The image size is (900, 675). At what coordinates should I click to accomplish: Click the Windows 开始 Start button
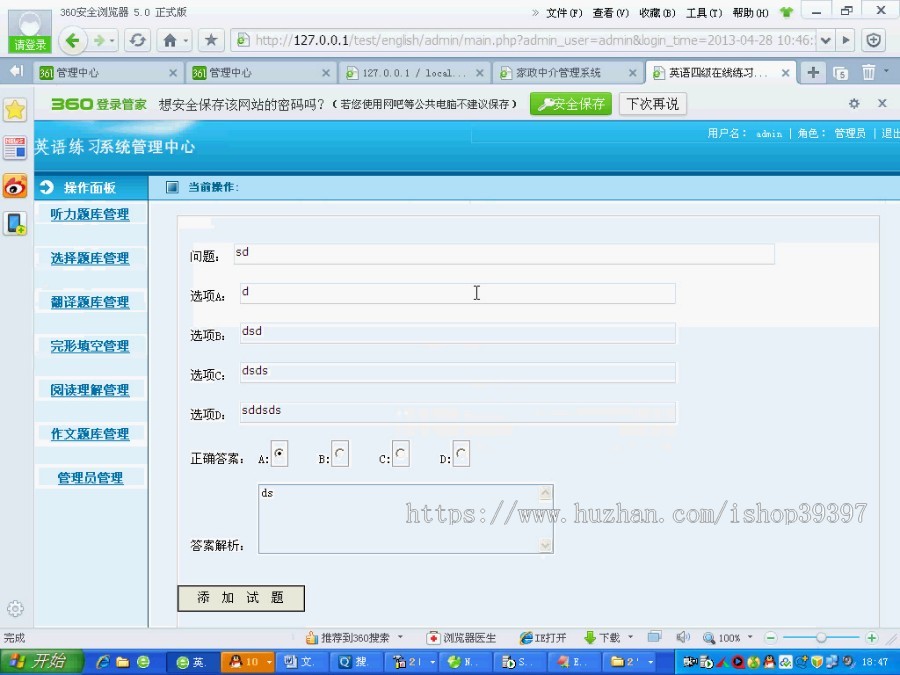point(40,662)
